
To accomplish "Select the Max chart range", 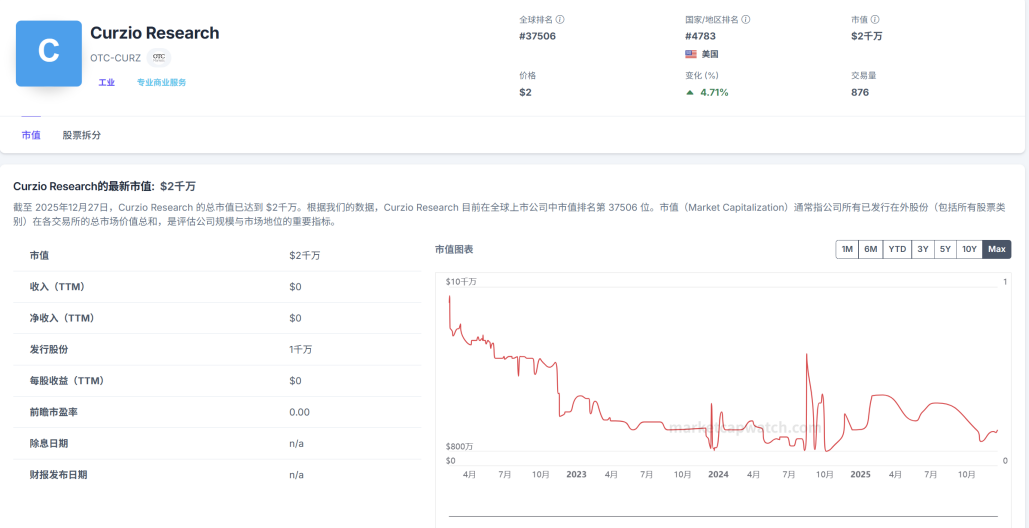I will (996, 249).
